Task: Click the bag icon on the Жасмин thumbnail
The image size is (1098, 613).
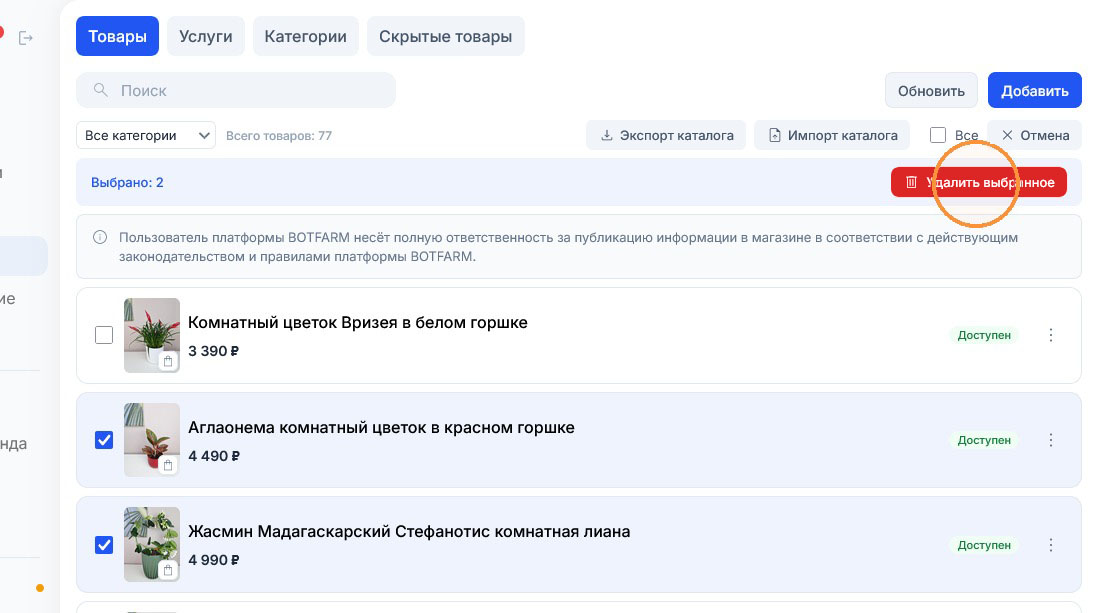Action: tap(168, 570)
